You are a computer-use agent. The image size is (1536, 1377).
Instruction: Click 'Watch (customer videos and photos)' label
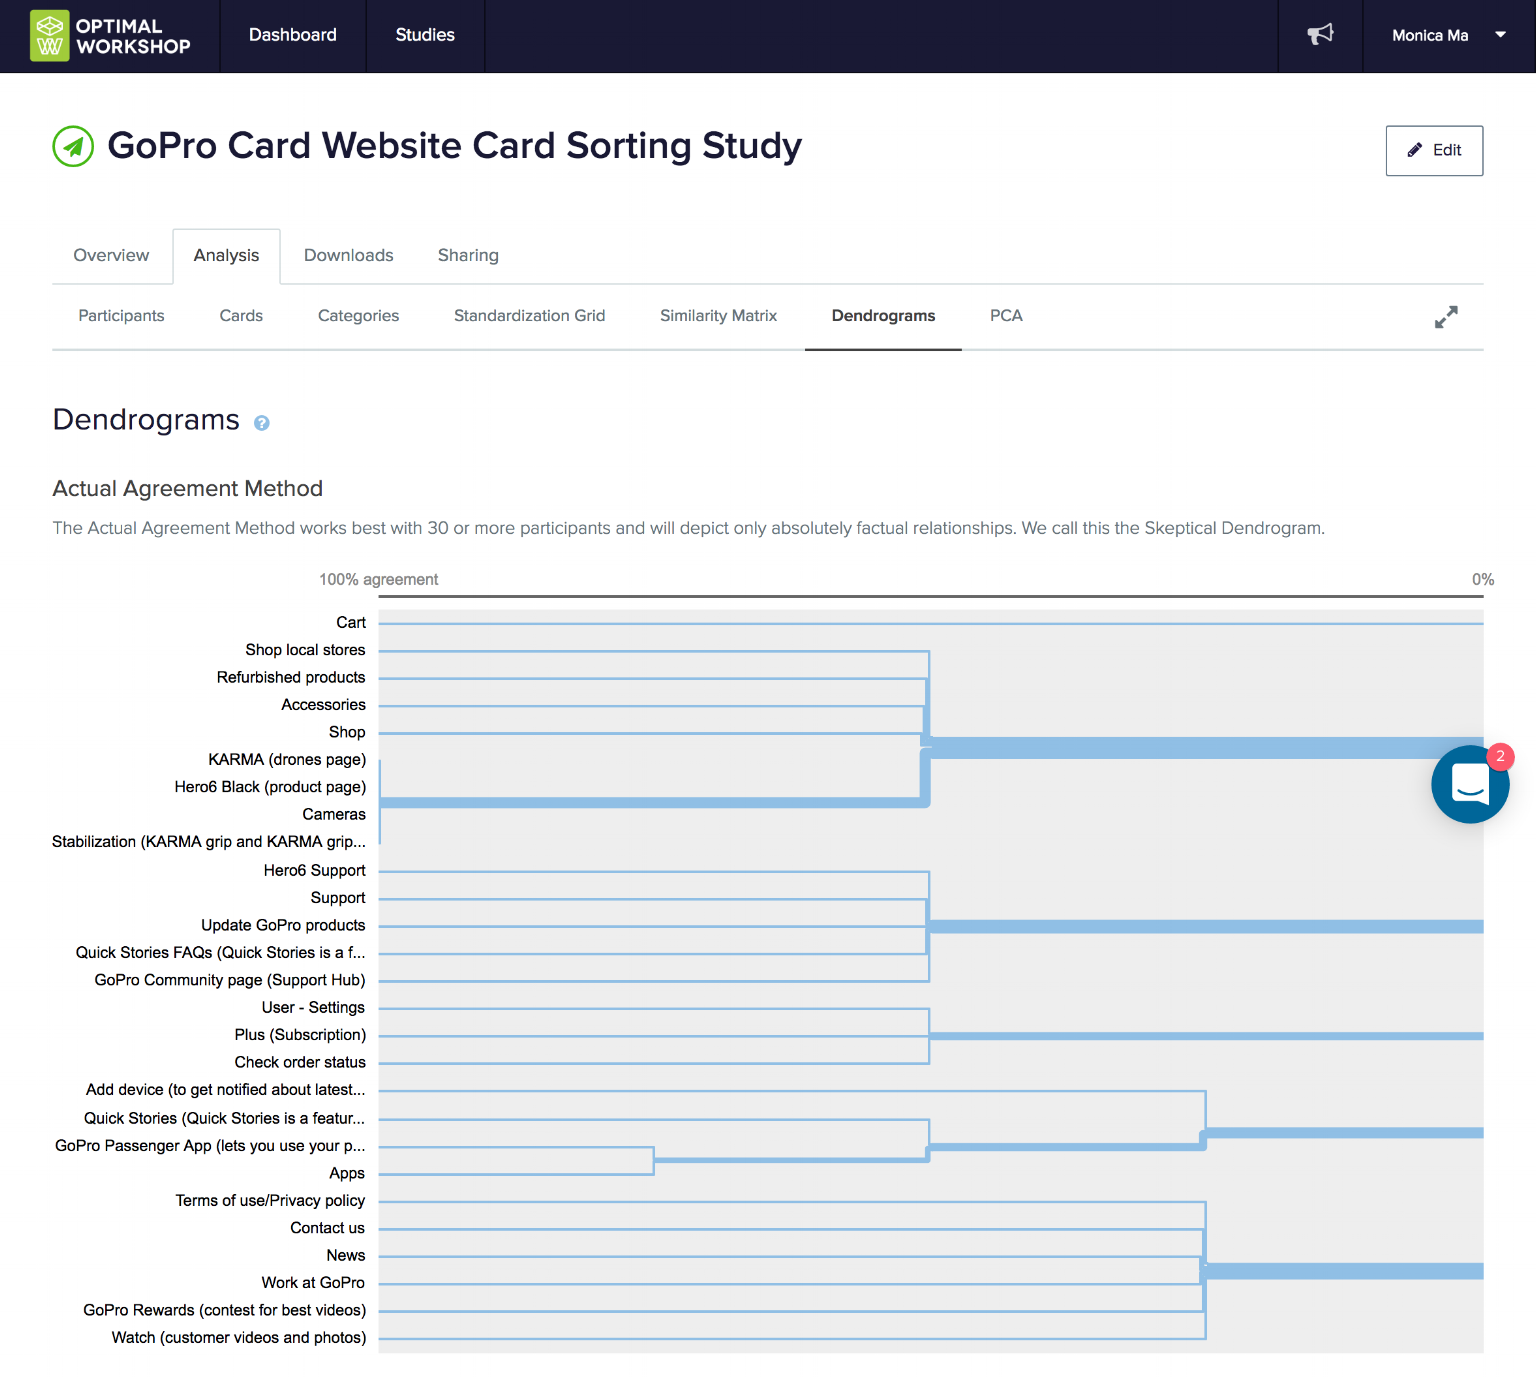(x=239, y=1338)
